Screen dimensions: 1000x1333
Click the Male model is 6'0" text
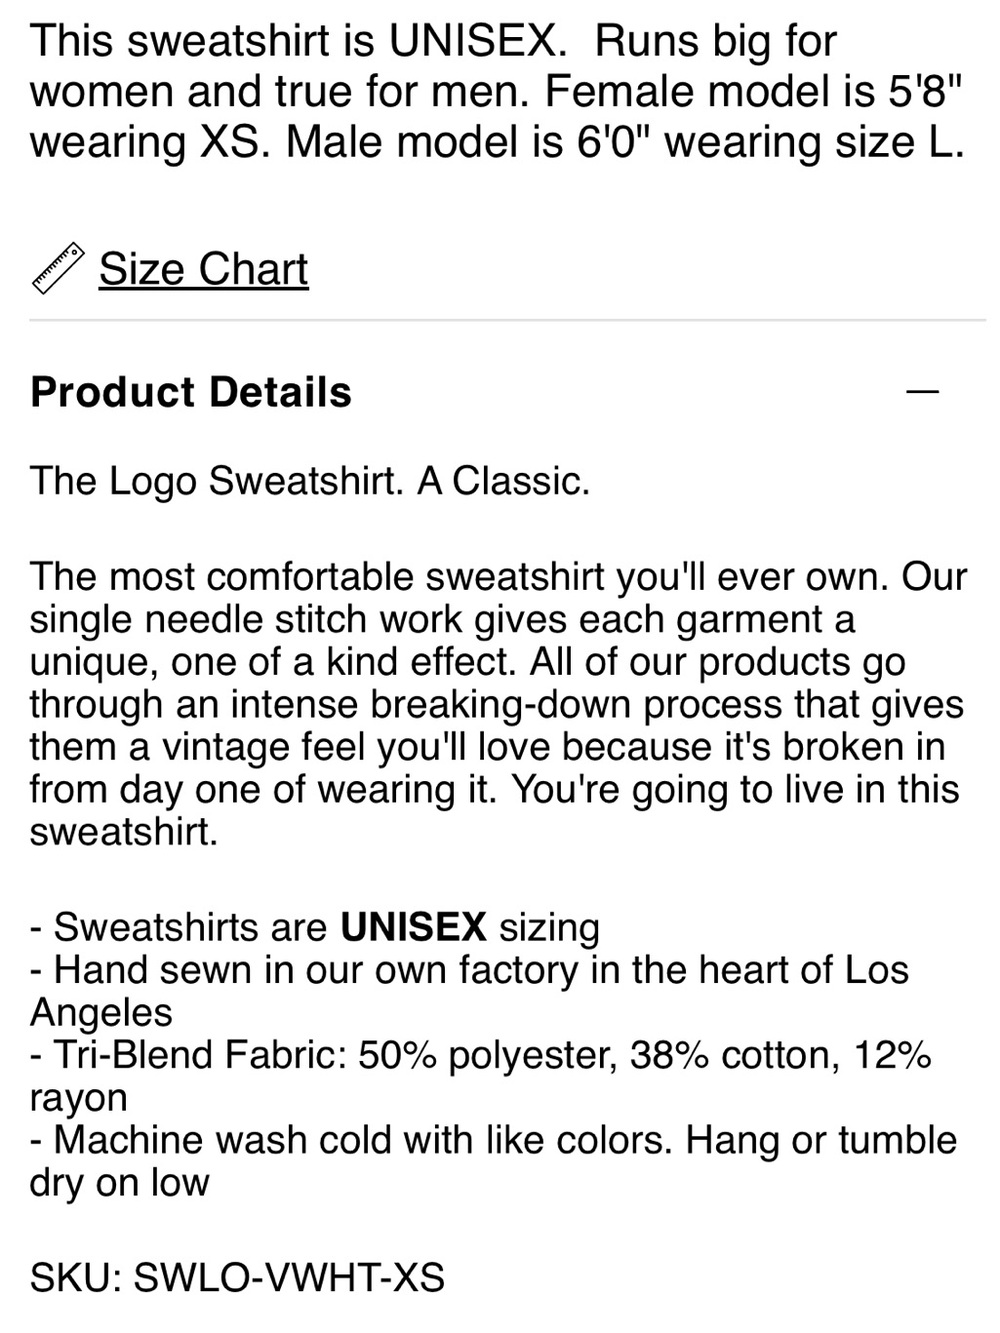tap(470, 142)
